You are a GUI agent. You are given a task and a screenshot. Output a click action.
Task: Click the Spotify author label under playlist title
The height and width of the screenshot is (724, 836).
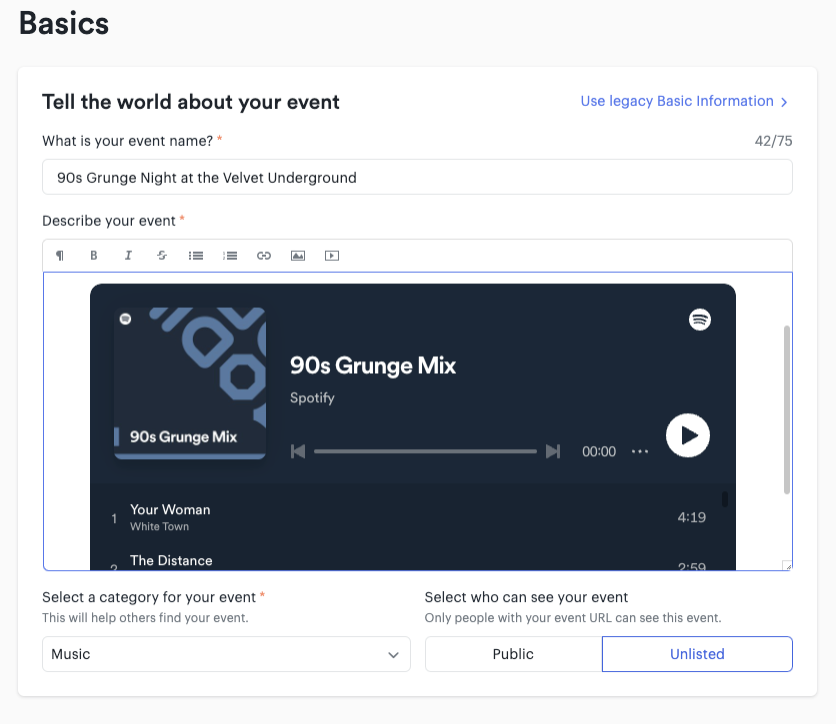tap(312, 398)
